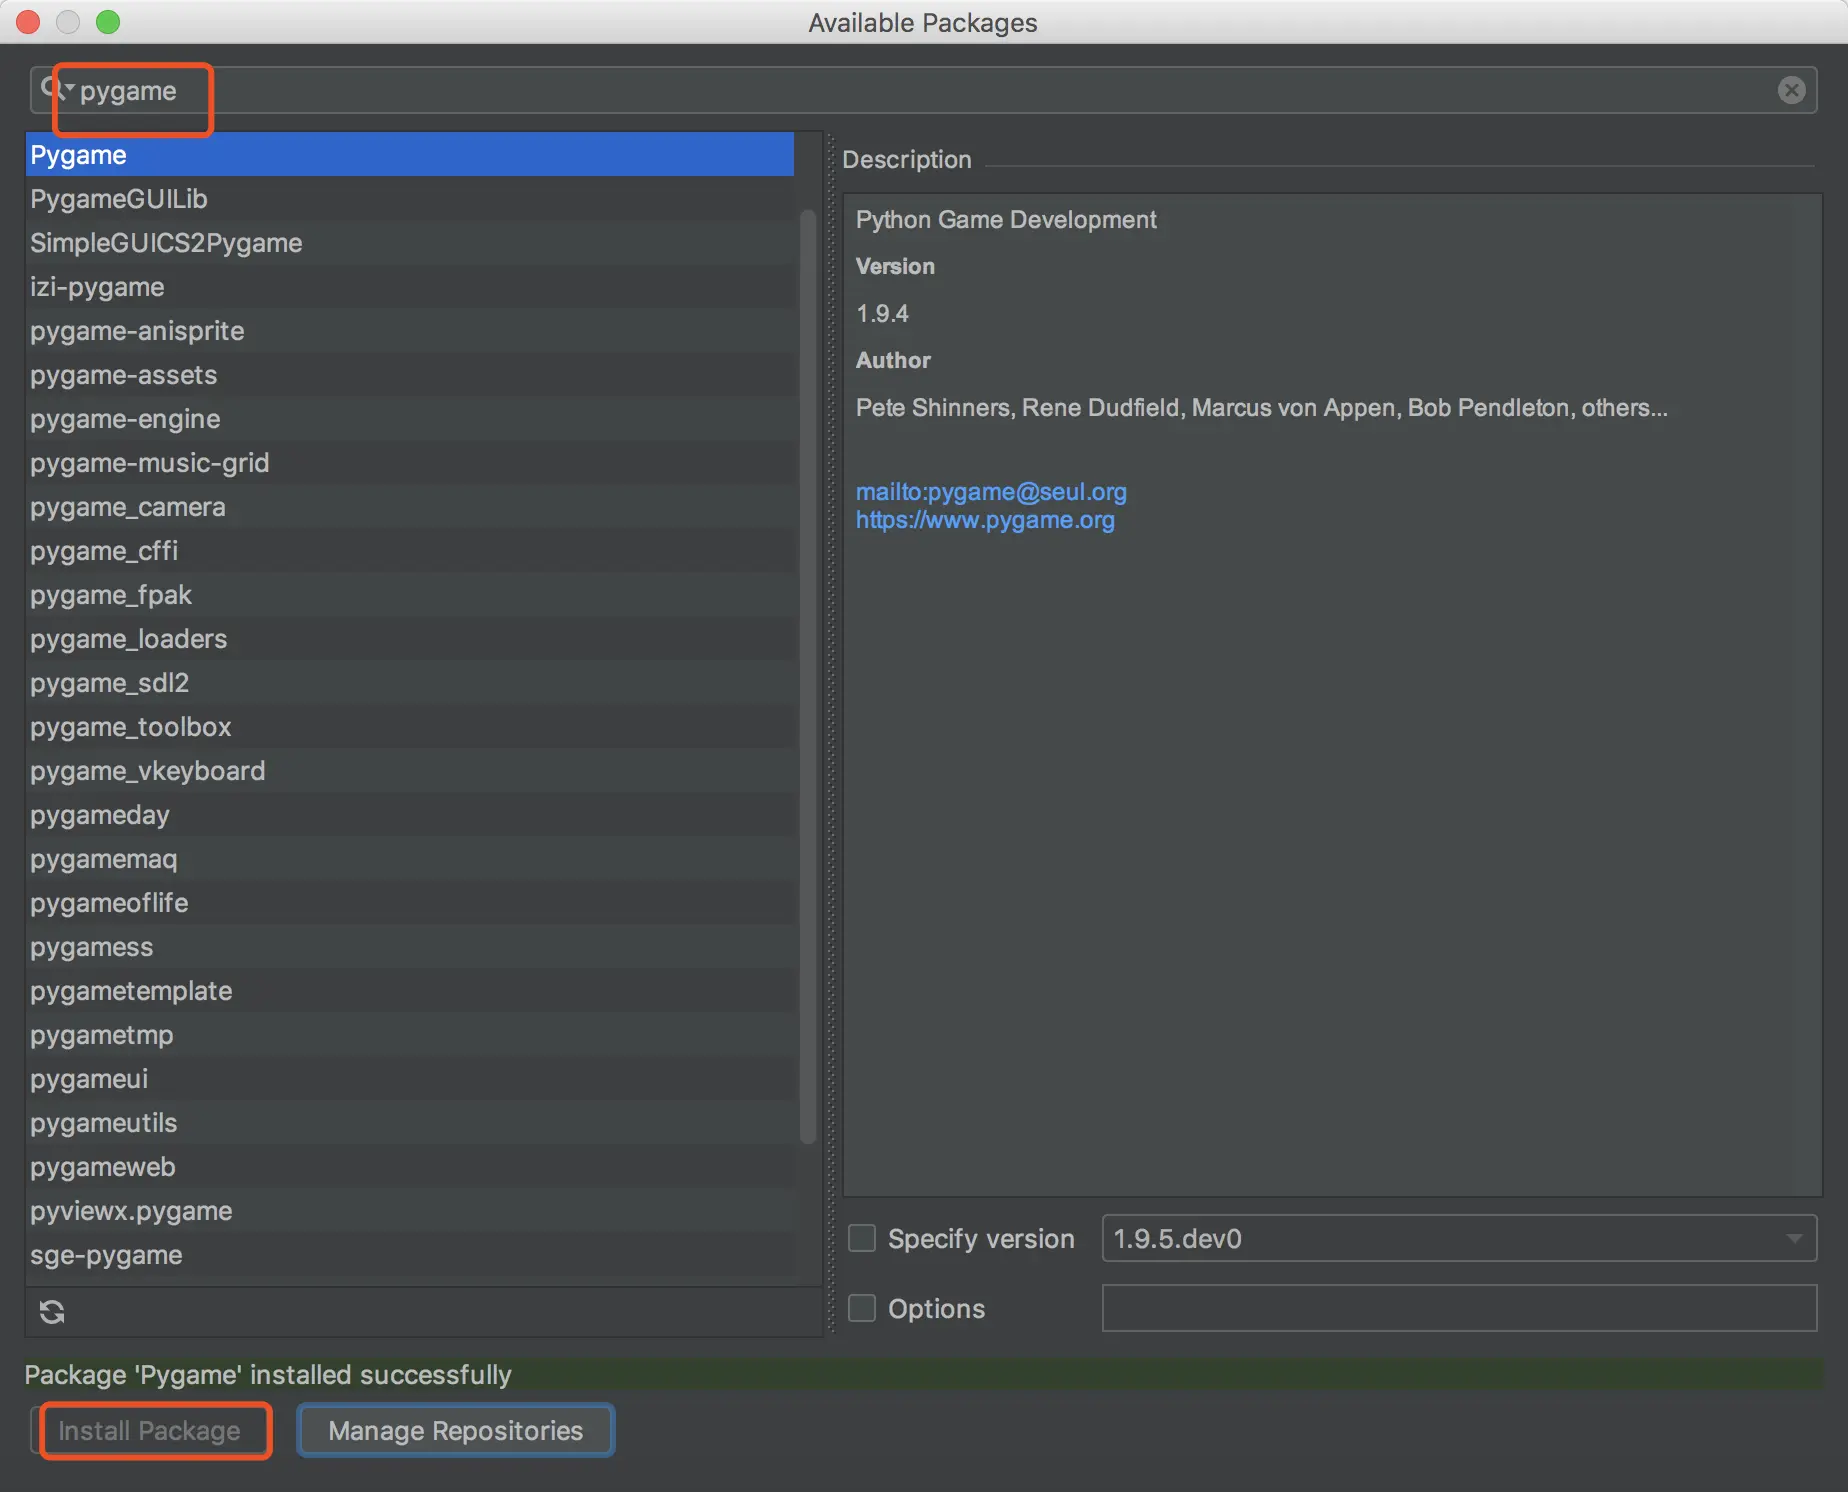Select izi-pygame package

[410, 287]
